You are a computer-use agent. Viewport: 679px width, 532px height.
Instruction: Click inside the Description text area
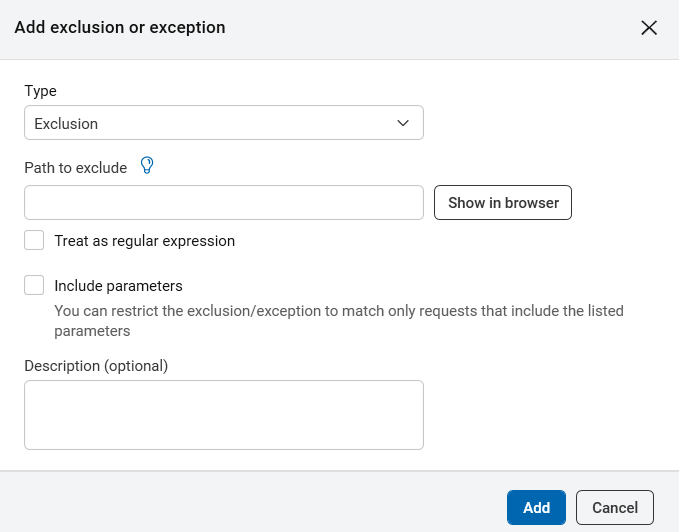point(223,415)
